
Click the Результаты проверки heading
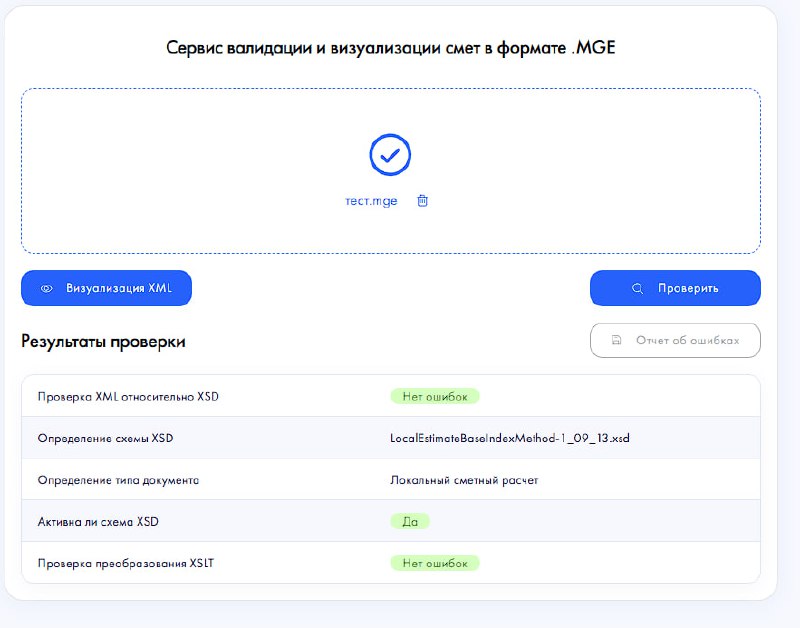[x=103, y=341]
